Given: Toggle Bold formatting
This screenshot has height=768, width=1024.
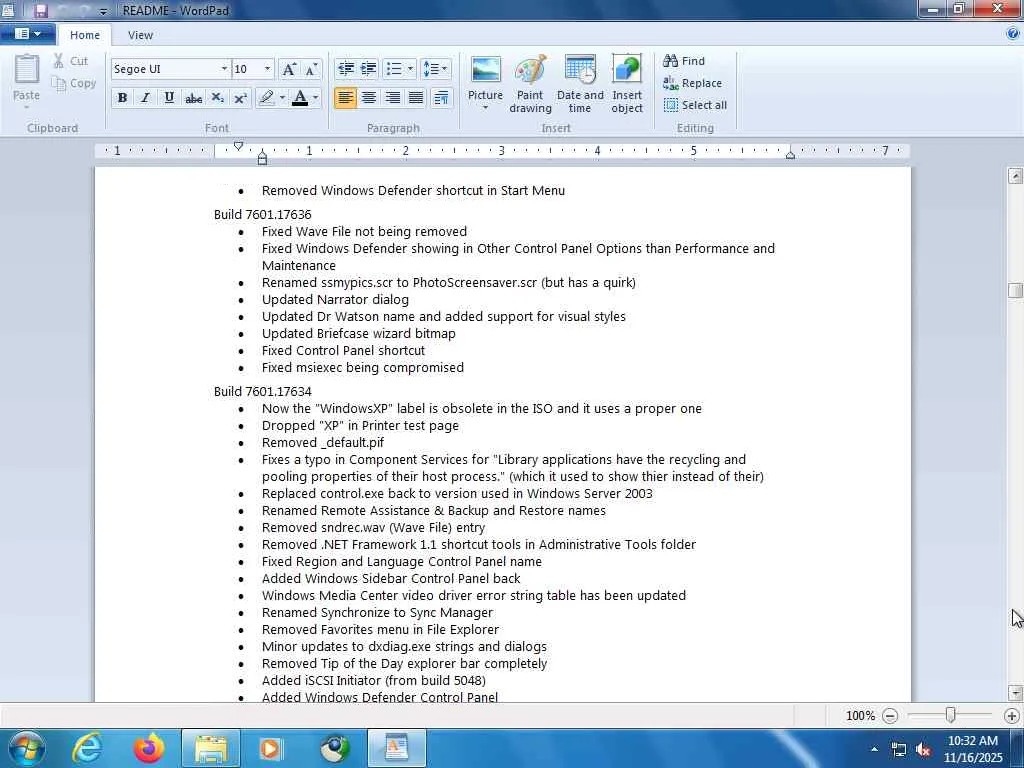Looking at the screenshot, I should click(x=122, y=98).
